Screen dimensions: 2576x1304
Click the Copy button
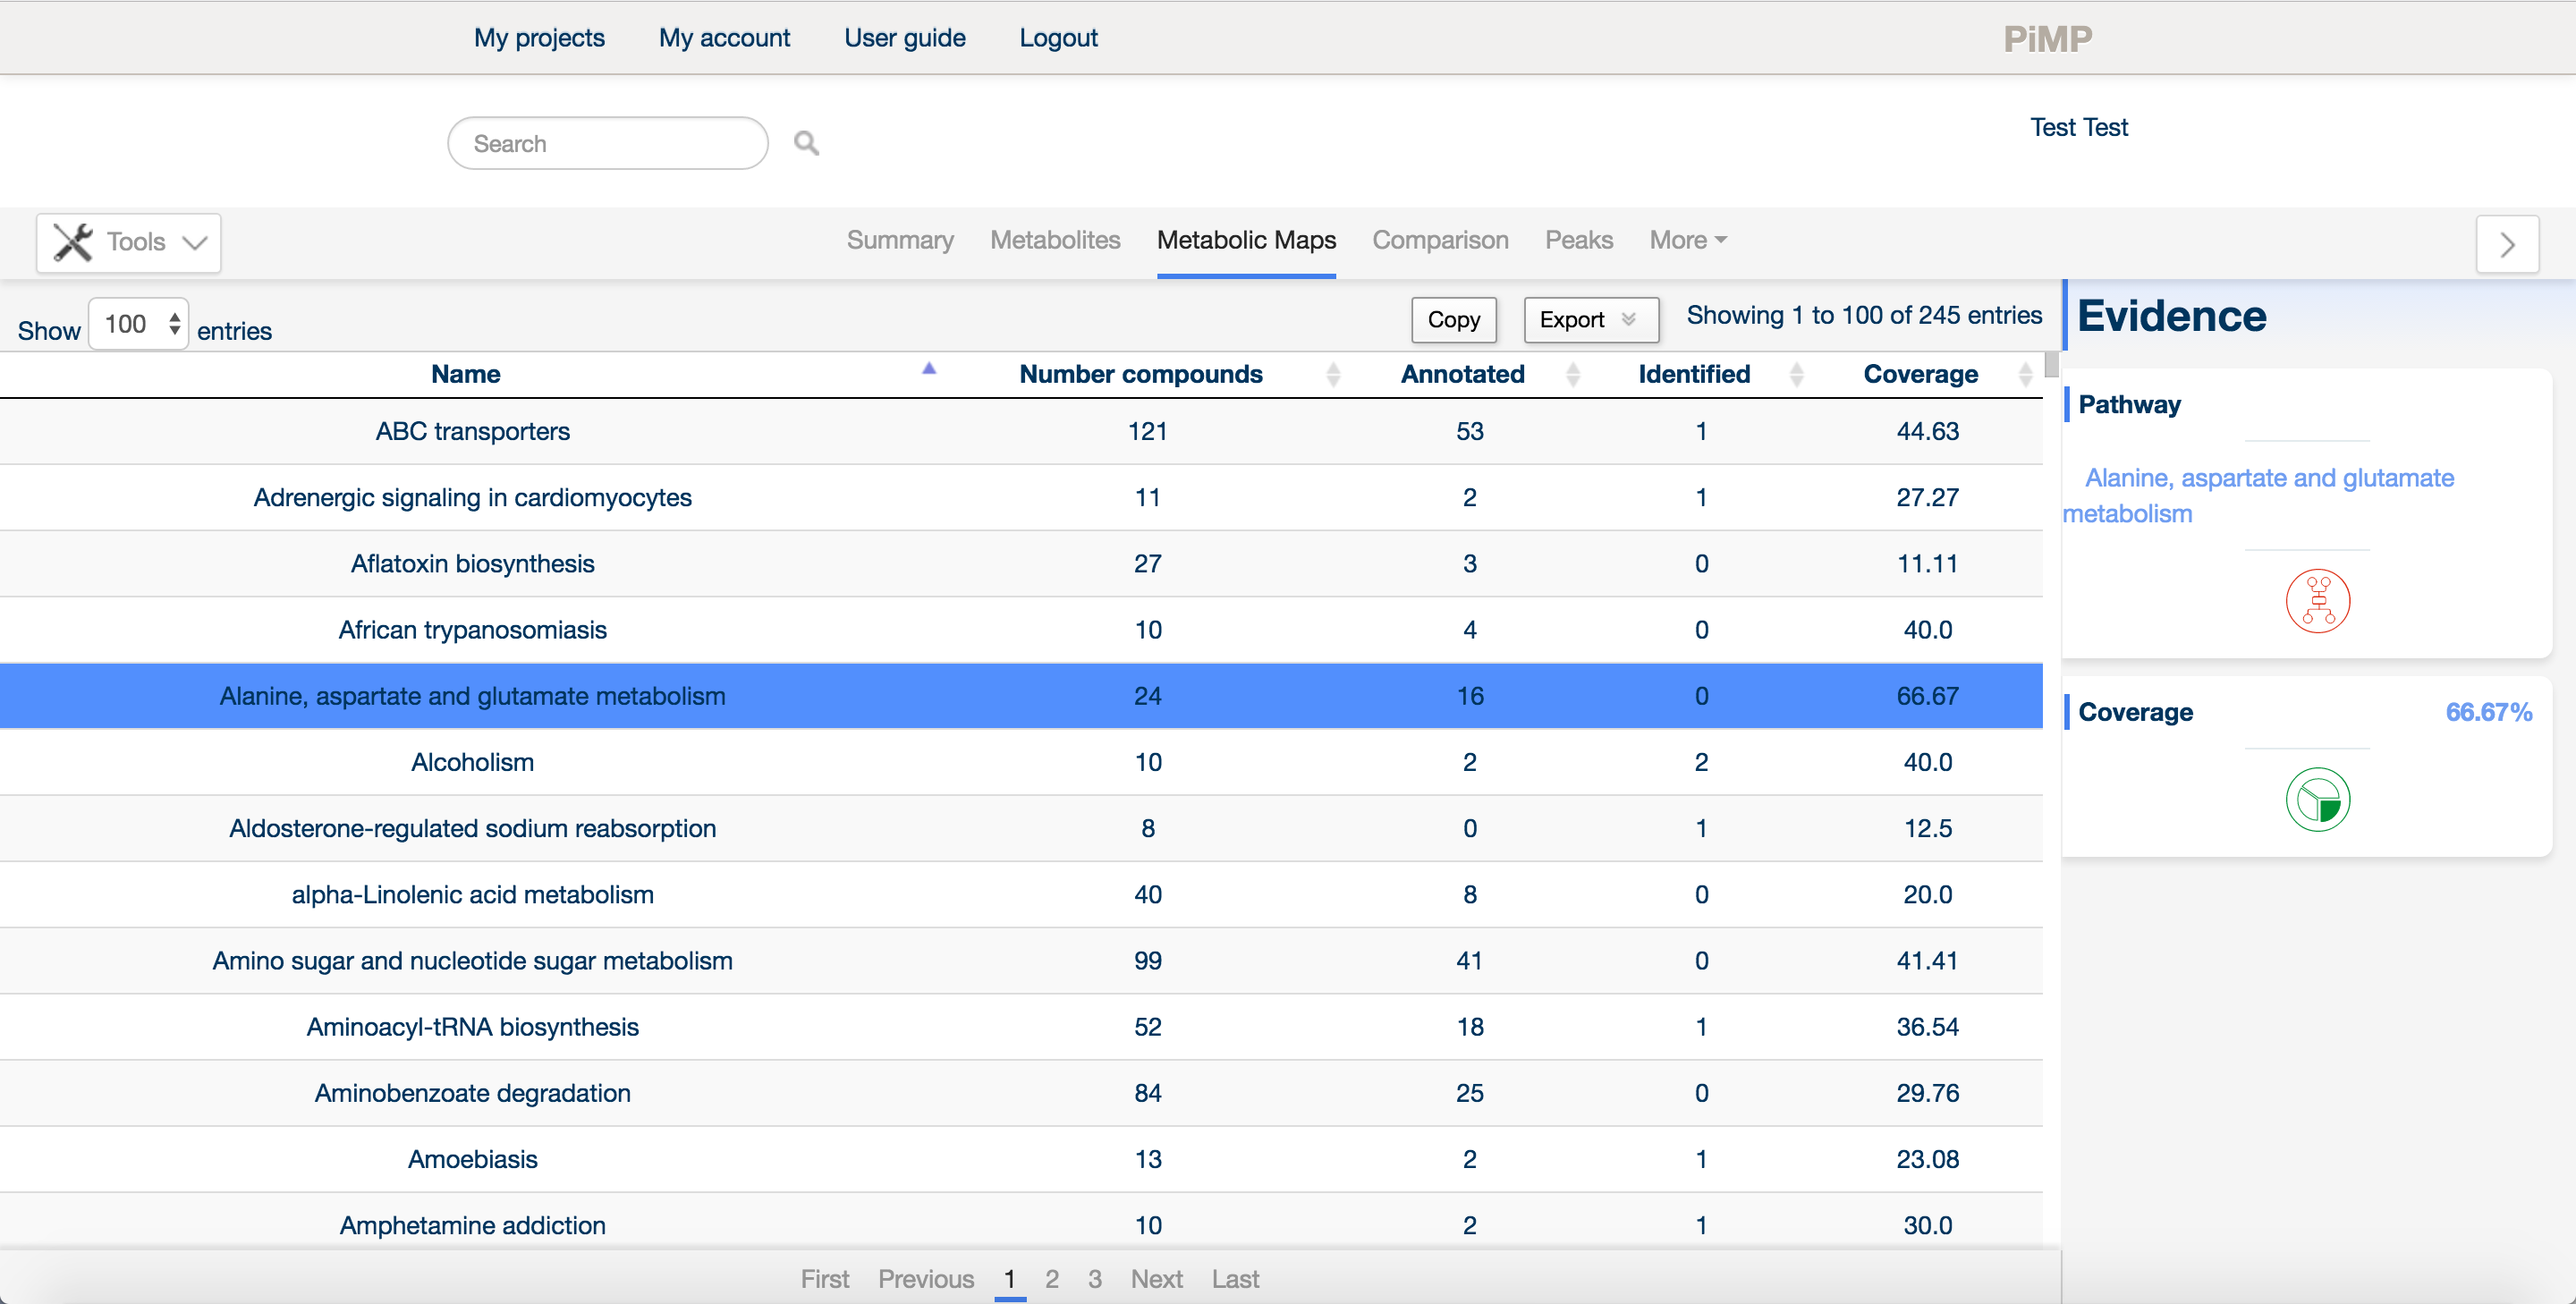1453,320
